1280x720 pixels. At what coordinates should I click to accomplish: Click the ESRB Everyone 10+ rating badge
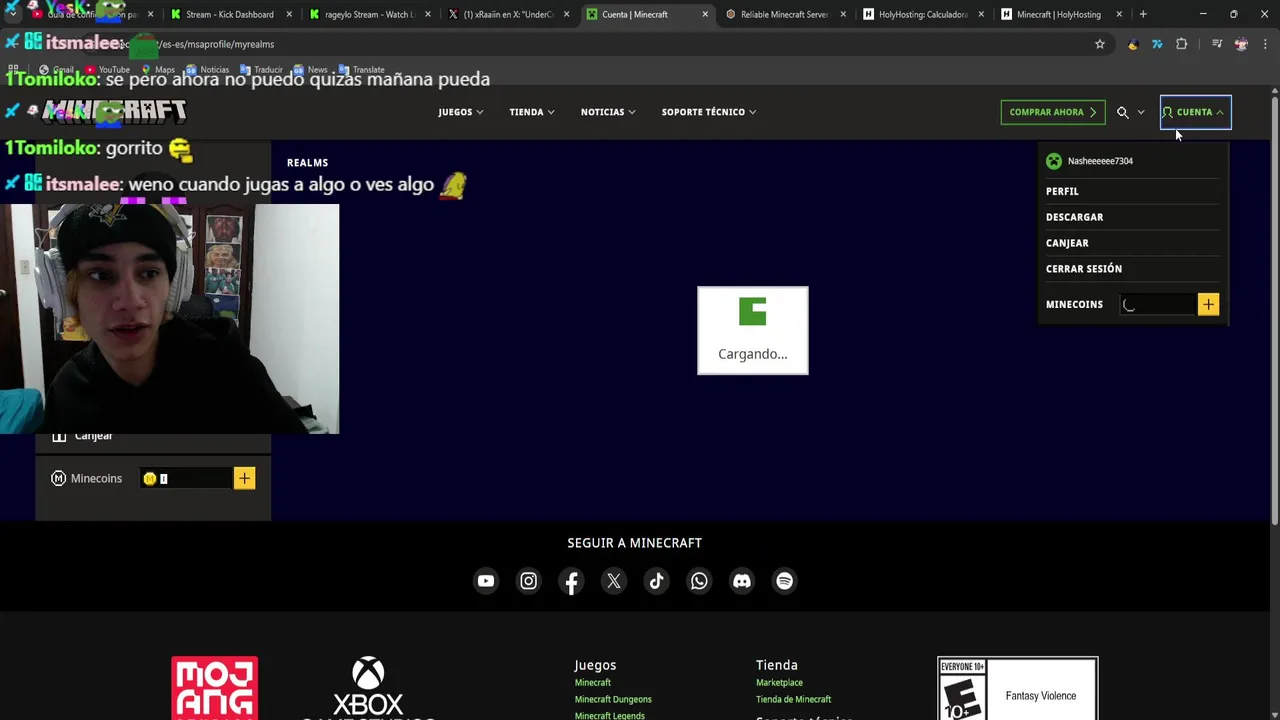pyautogui.click(x=1018, y=688)
